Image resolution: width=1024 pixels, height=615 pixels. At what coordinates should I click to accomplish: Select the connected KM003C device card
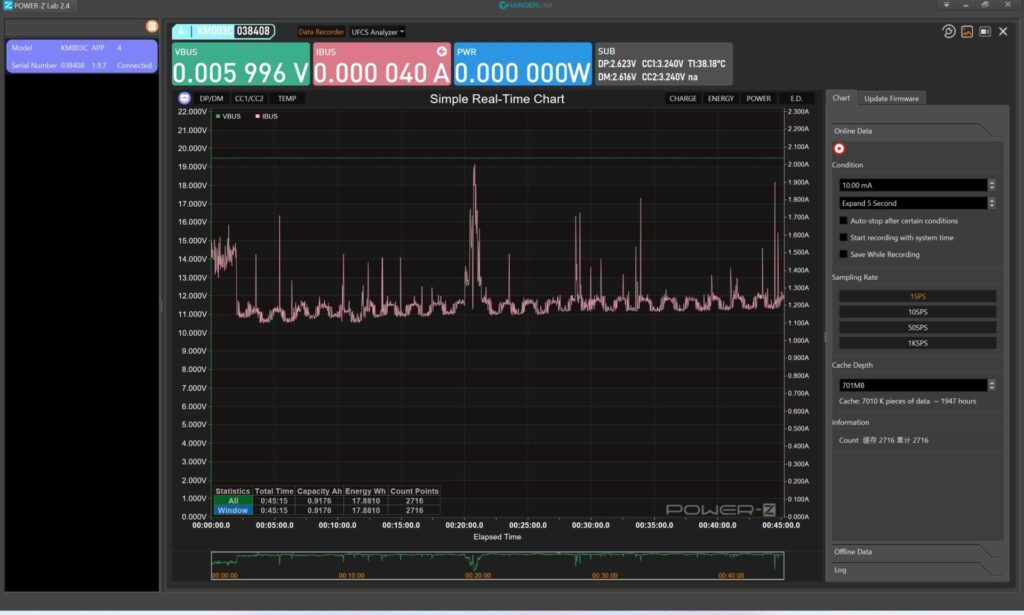[82, 56]
